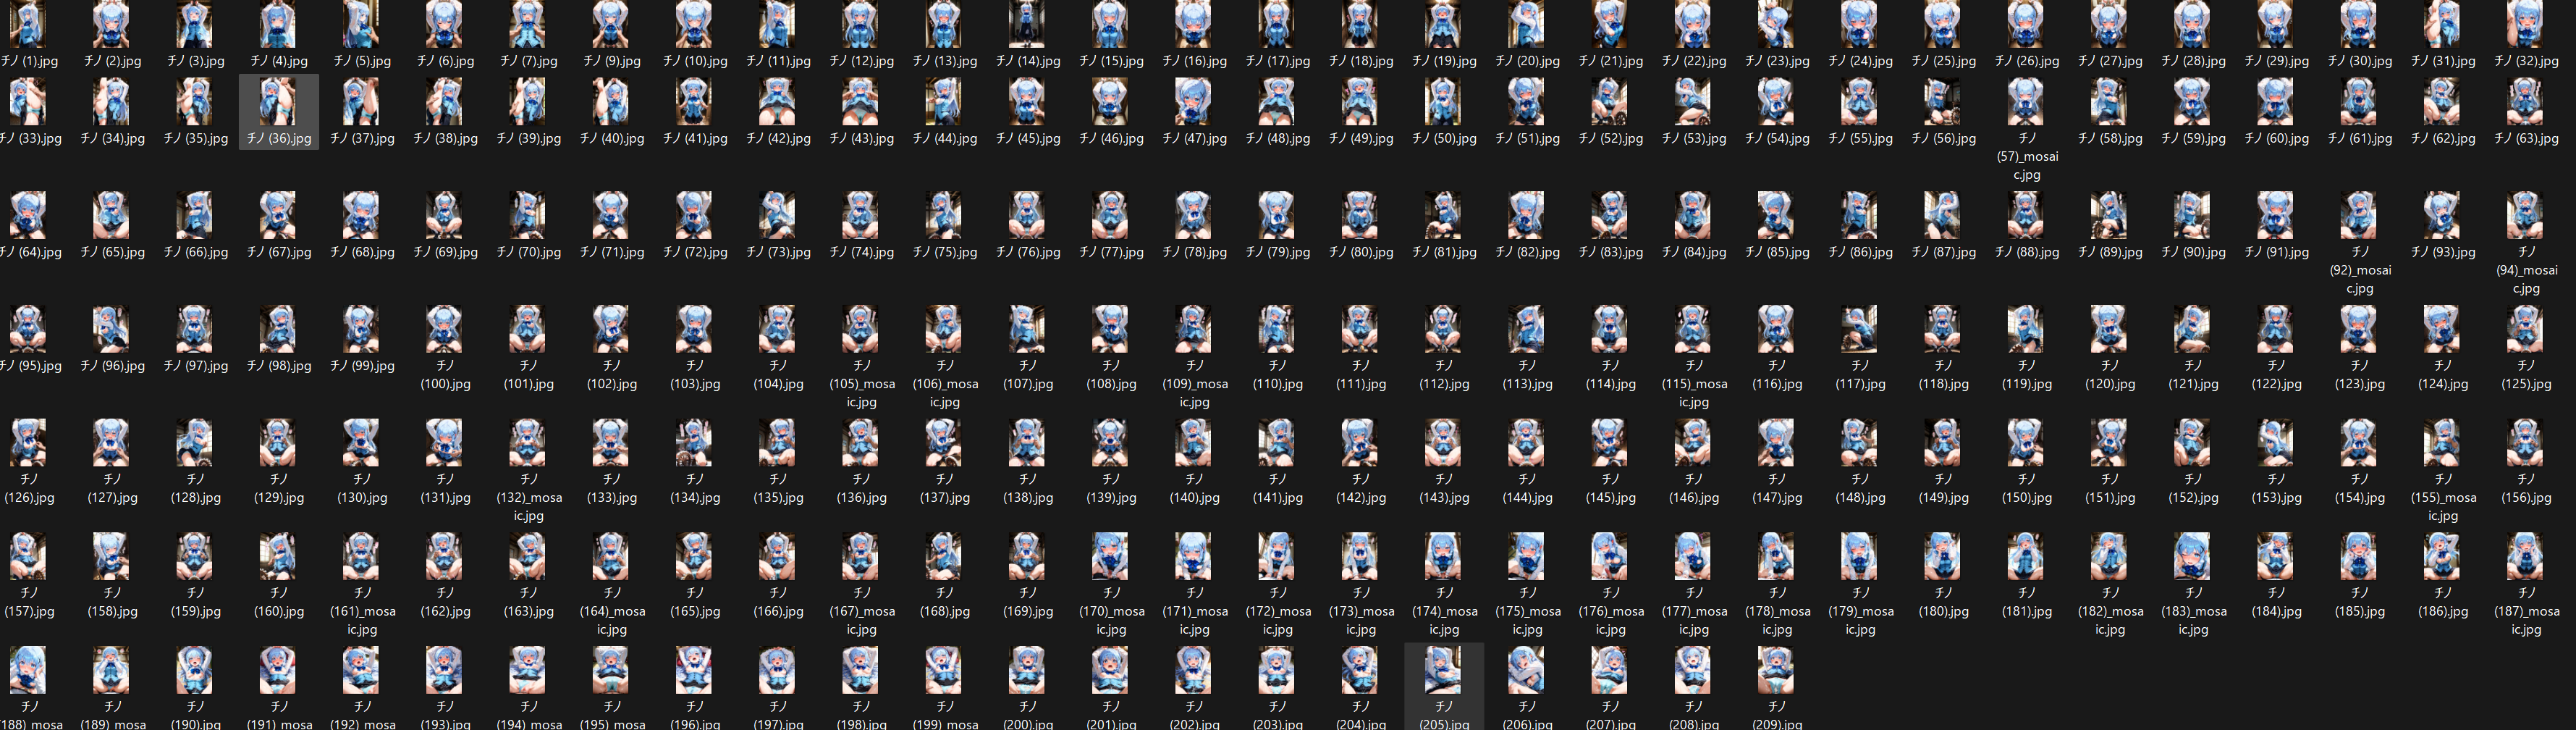Select the チノ (196).jpg thumbnail
The image size is (2576, 730).
[695, 670]
